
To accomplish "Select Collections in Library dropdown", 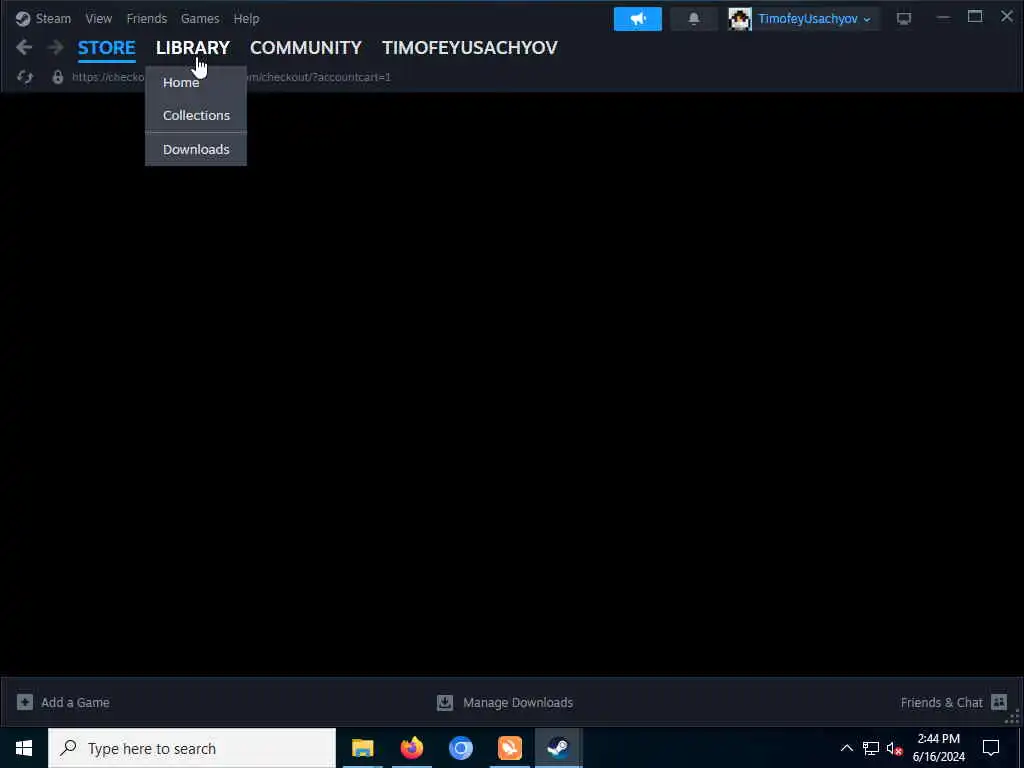I will click(196, 115).
